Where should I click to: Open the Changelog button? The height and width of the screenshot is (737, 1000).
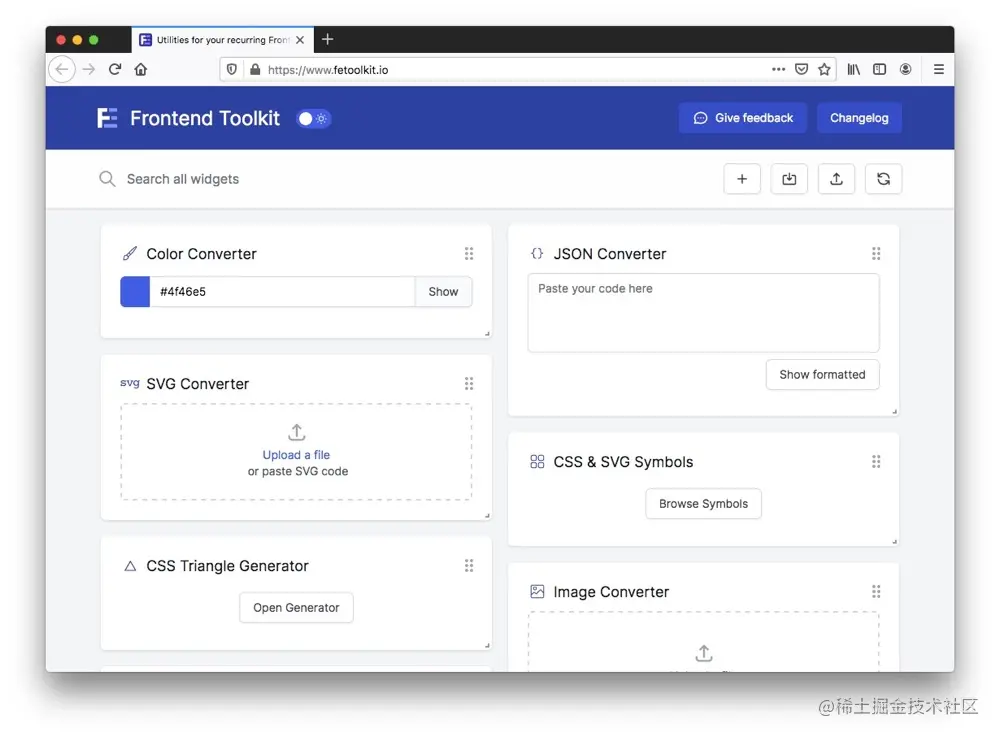tap(859, 118)
